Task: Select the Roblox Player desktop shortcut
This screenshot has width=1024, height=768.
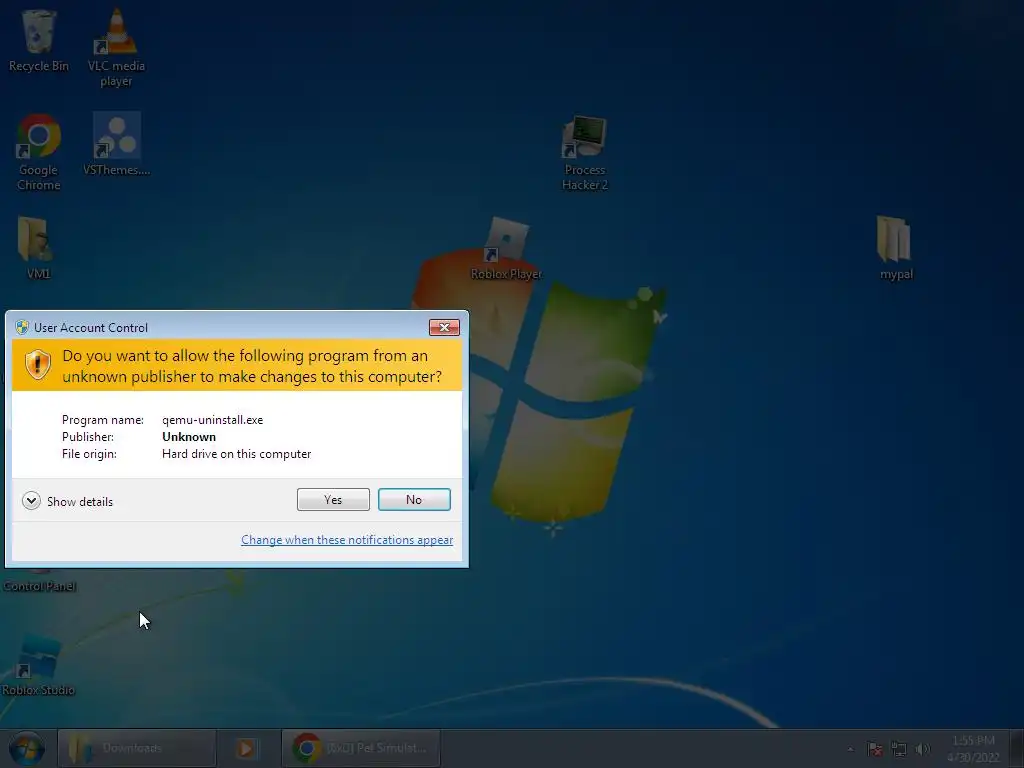Action: click(x=507, y=249)
